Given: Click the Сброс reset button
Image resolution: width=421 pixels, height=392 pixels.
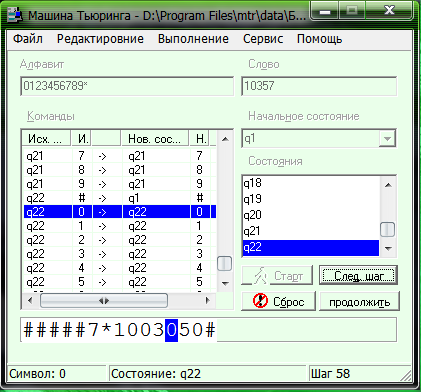Looking at the screenshot, I should click(x=278, y=301).
